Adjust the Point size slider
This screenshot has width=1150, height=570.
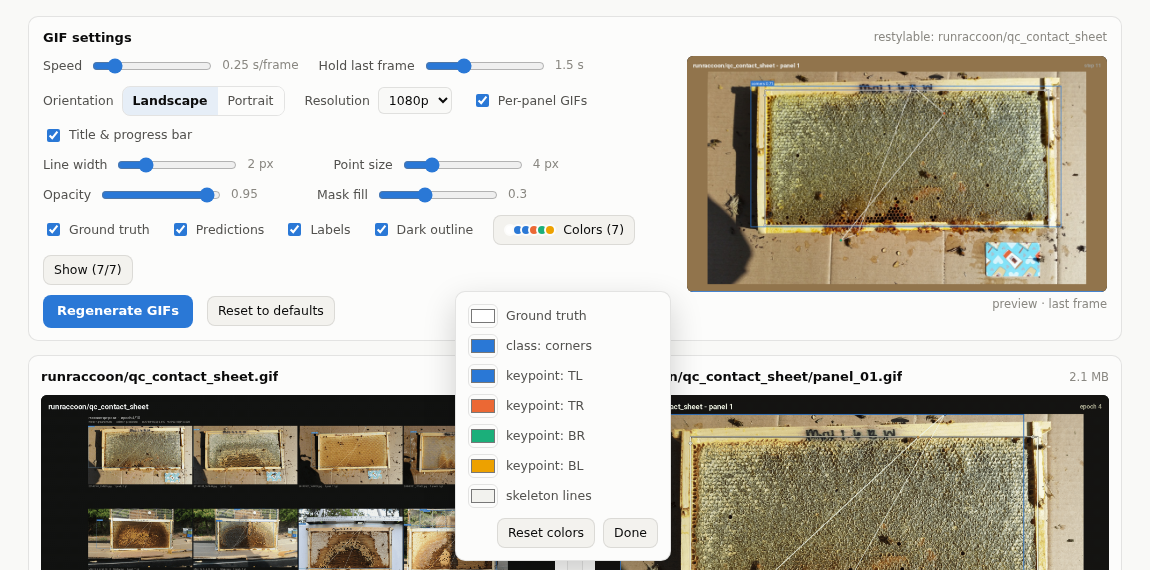463,165
